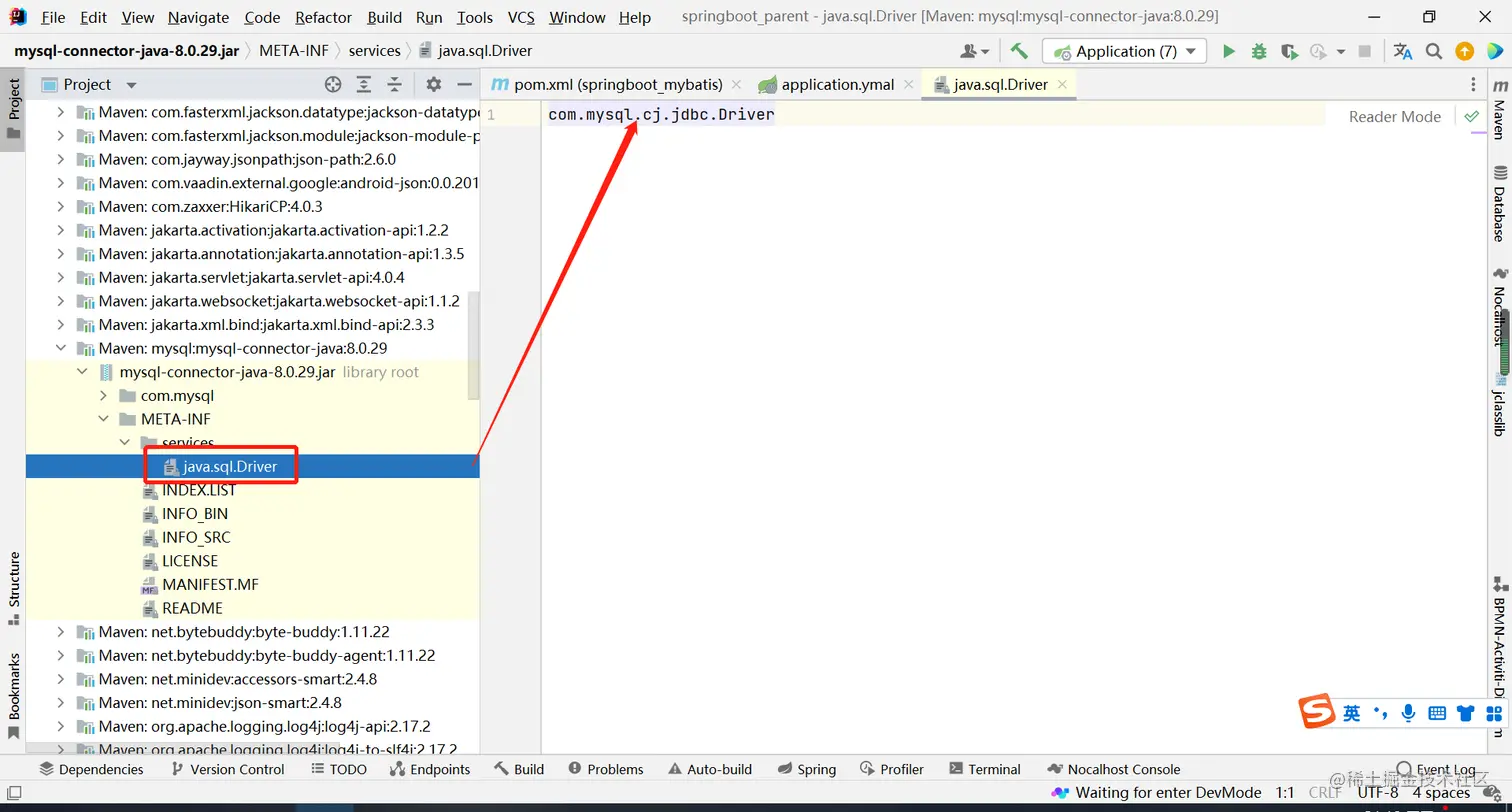
Task: Select the MANIFEST.MF file in tree
Action: (x=210, y=585)
